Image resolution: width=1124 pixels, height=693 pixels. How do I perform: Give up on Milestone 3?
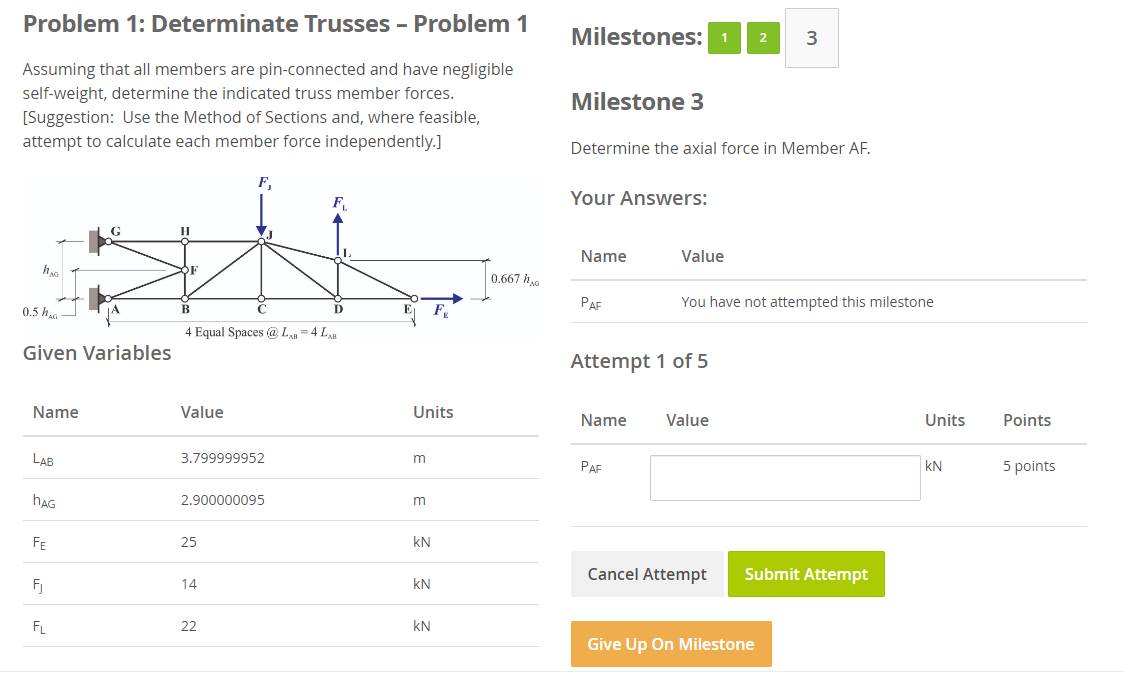671,644
